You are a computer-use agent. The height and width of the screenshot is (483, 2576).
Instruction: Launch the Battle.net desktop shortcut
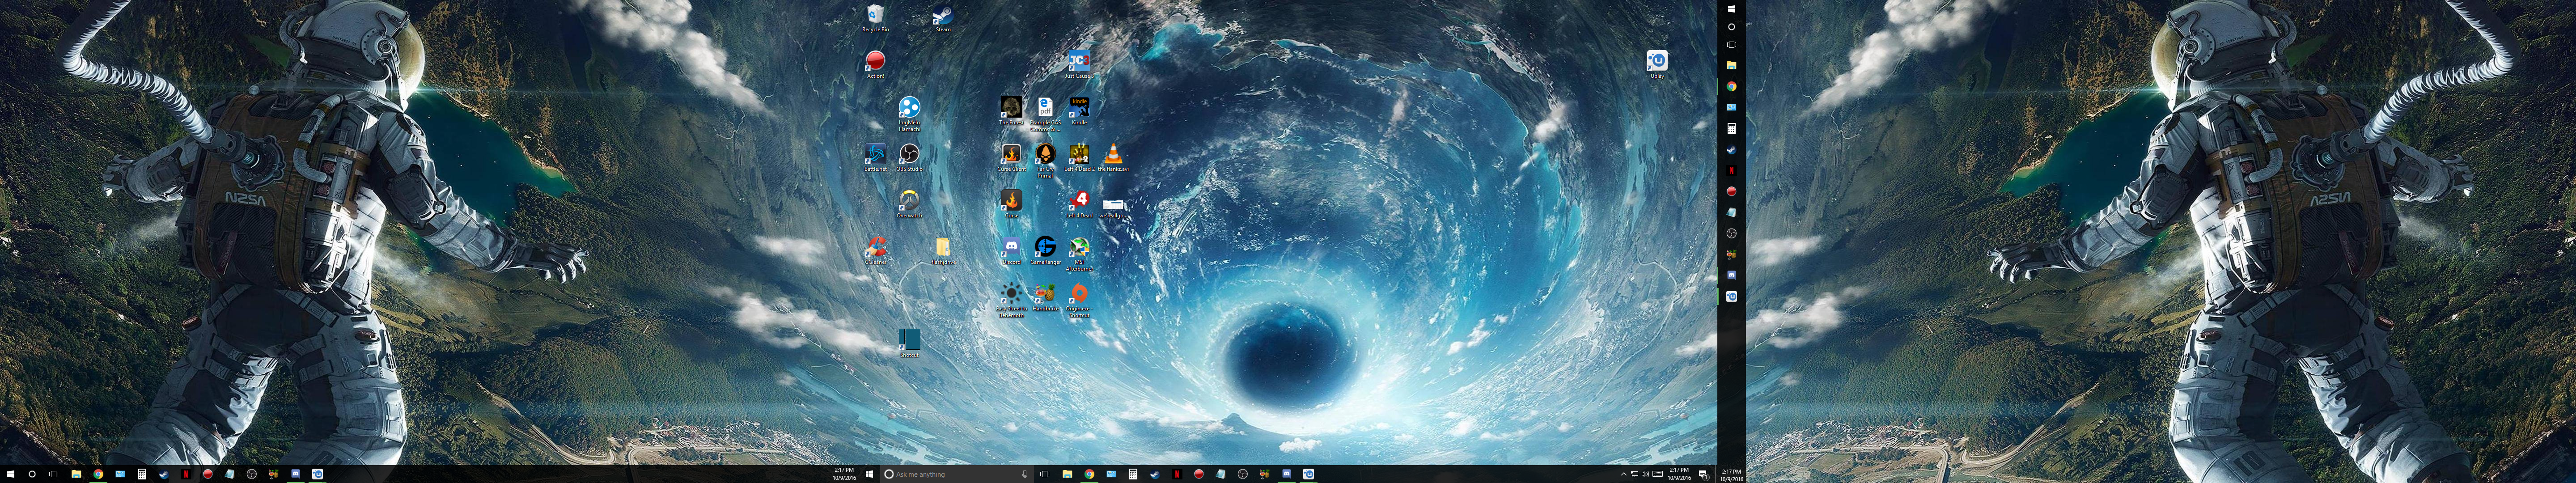875,157
